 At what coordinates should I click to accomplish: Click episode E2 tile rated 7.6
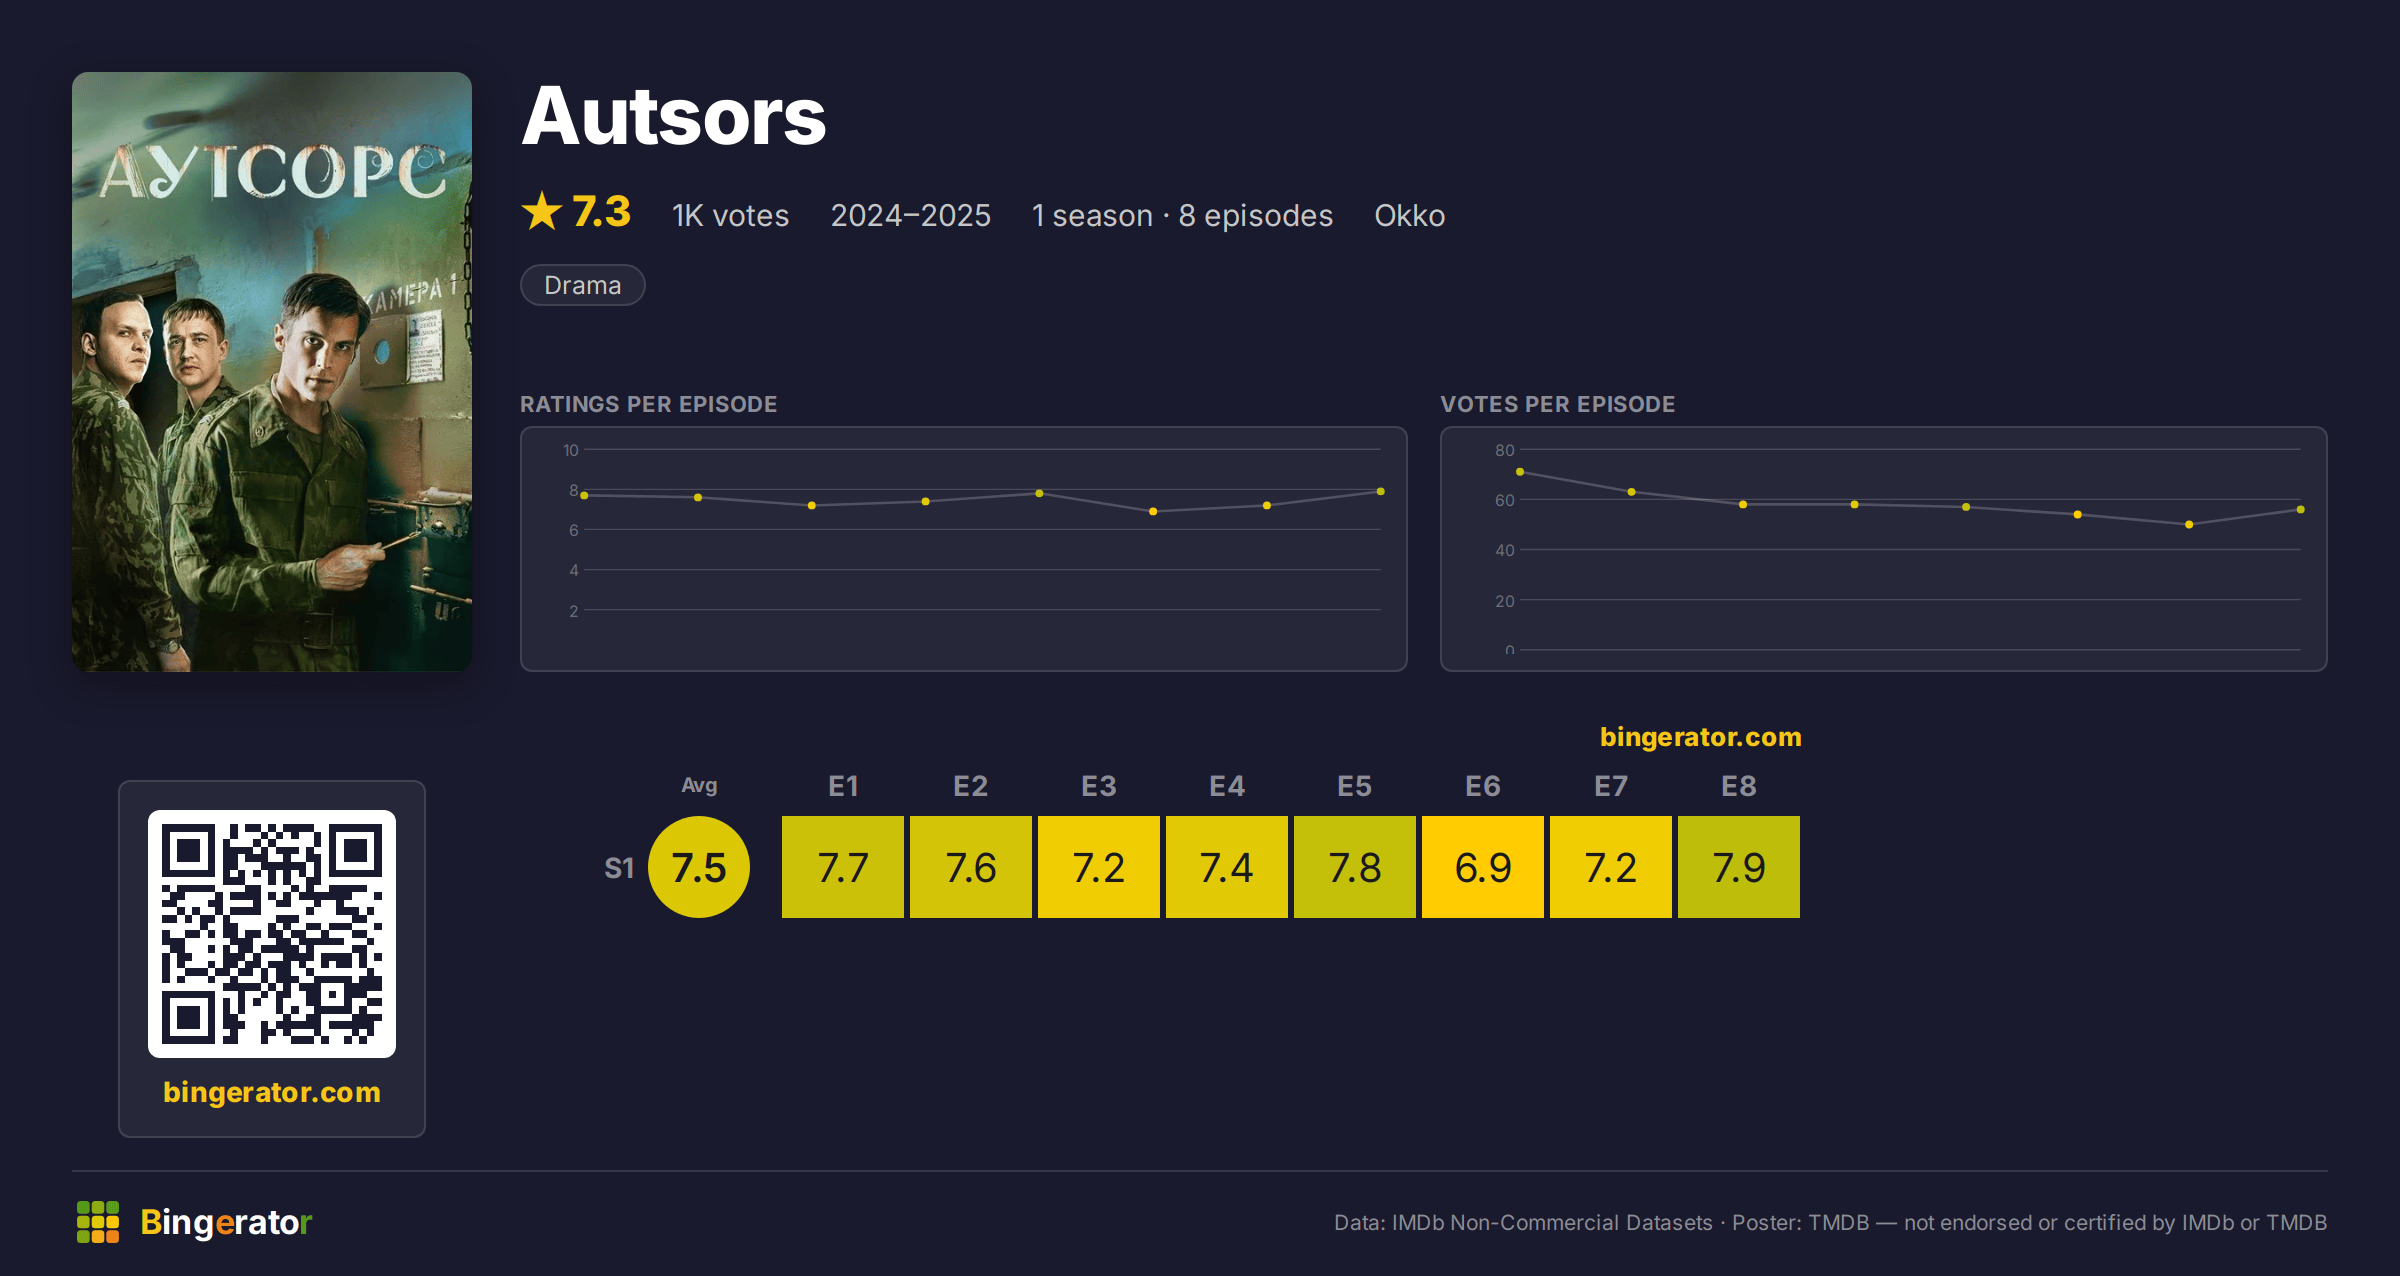[971, 867]
